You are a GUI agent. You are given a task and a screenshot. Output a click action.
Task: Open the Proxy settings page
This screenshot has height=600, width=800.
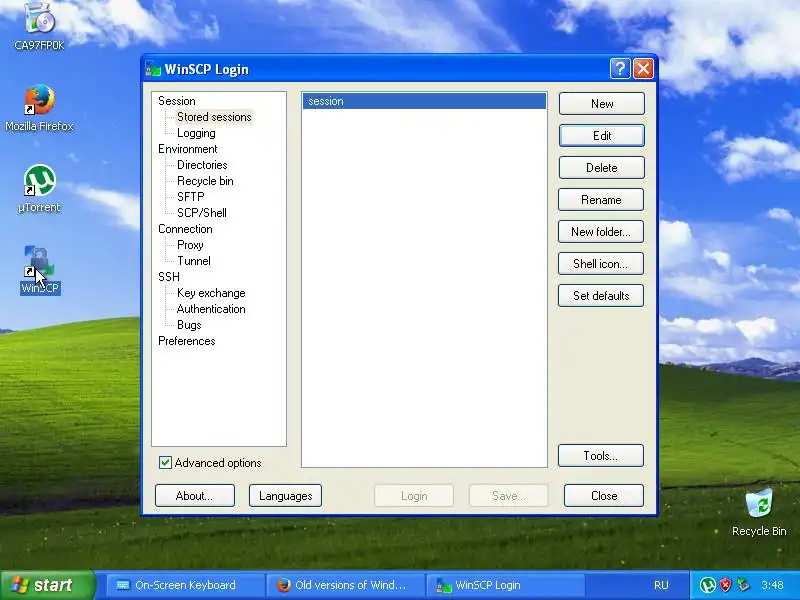pos(190,245)
